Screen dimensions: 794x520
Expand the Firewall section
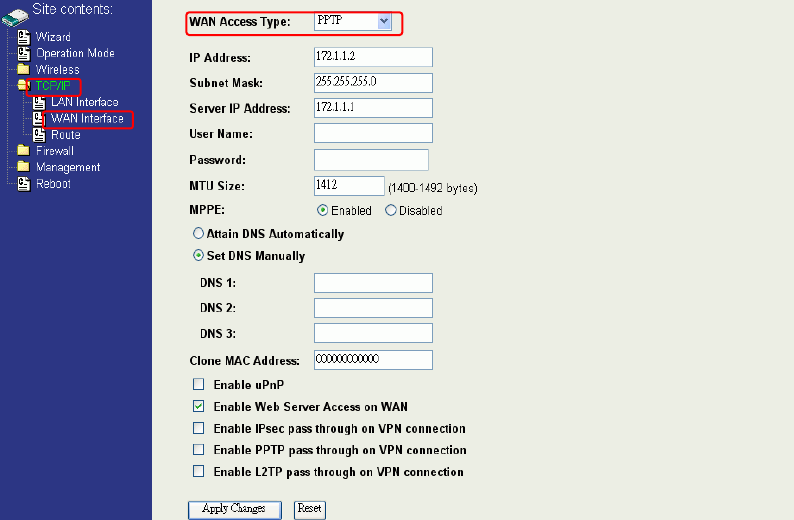pos(55,151)
